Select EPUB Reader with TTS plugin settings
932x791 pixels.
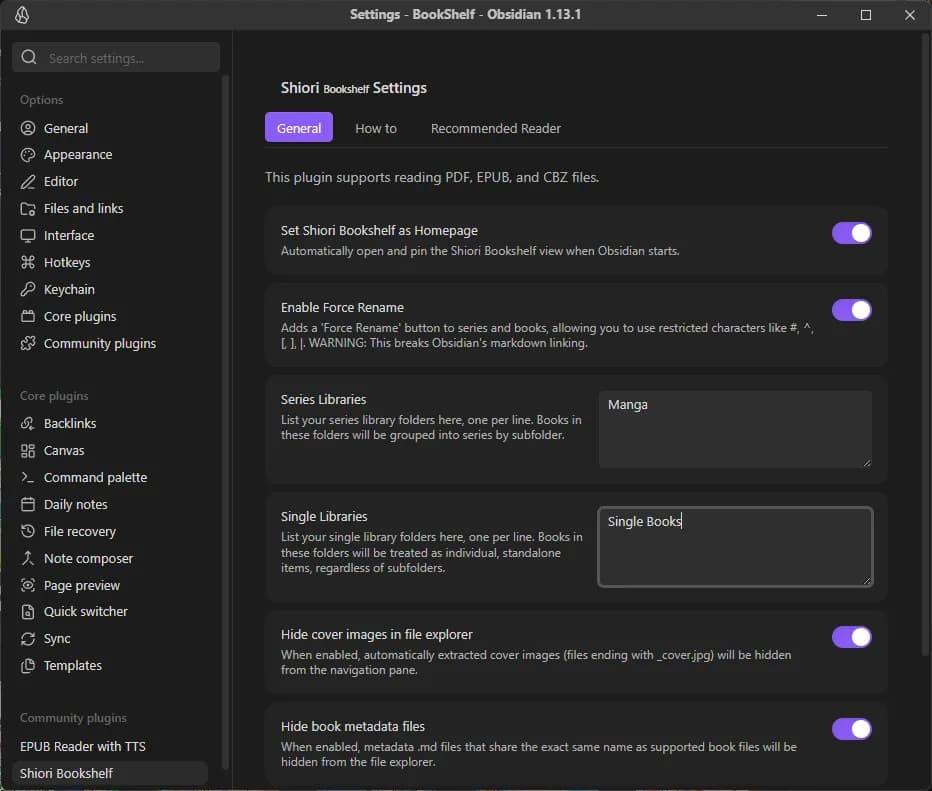click(109, 746)
